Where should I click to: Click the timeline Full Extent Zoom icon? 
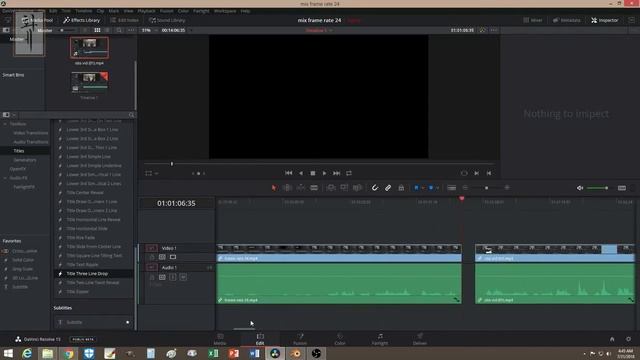point(451,188)
